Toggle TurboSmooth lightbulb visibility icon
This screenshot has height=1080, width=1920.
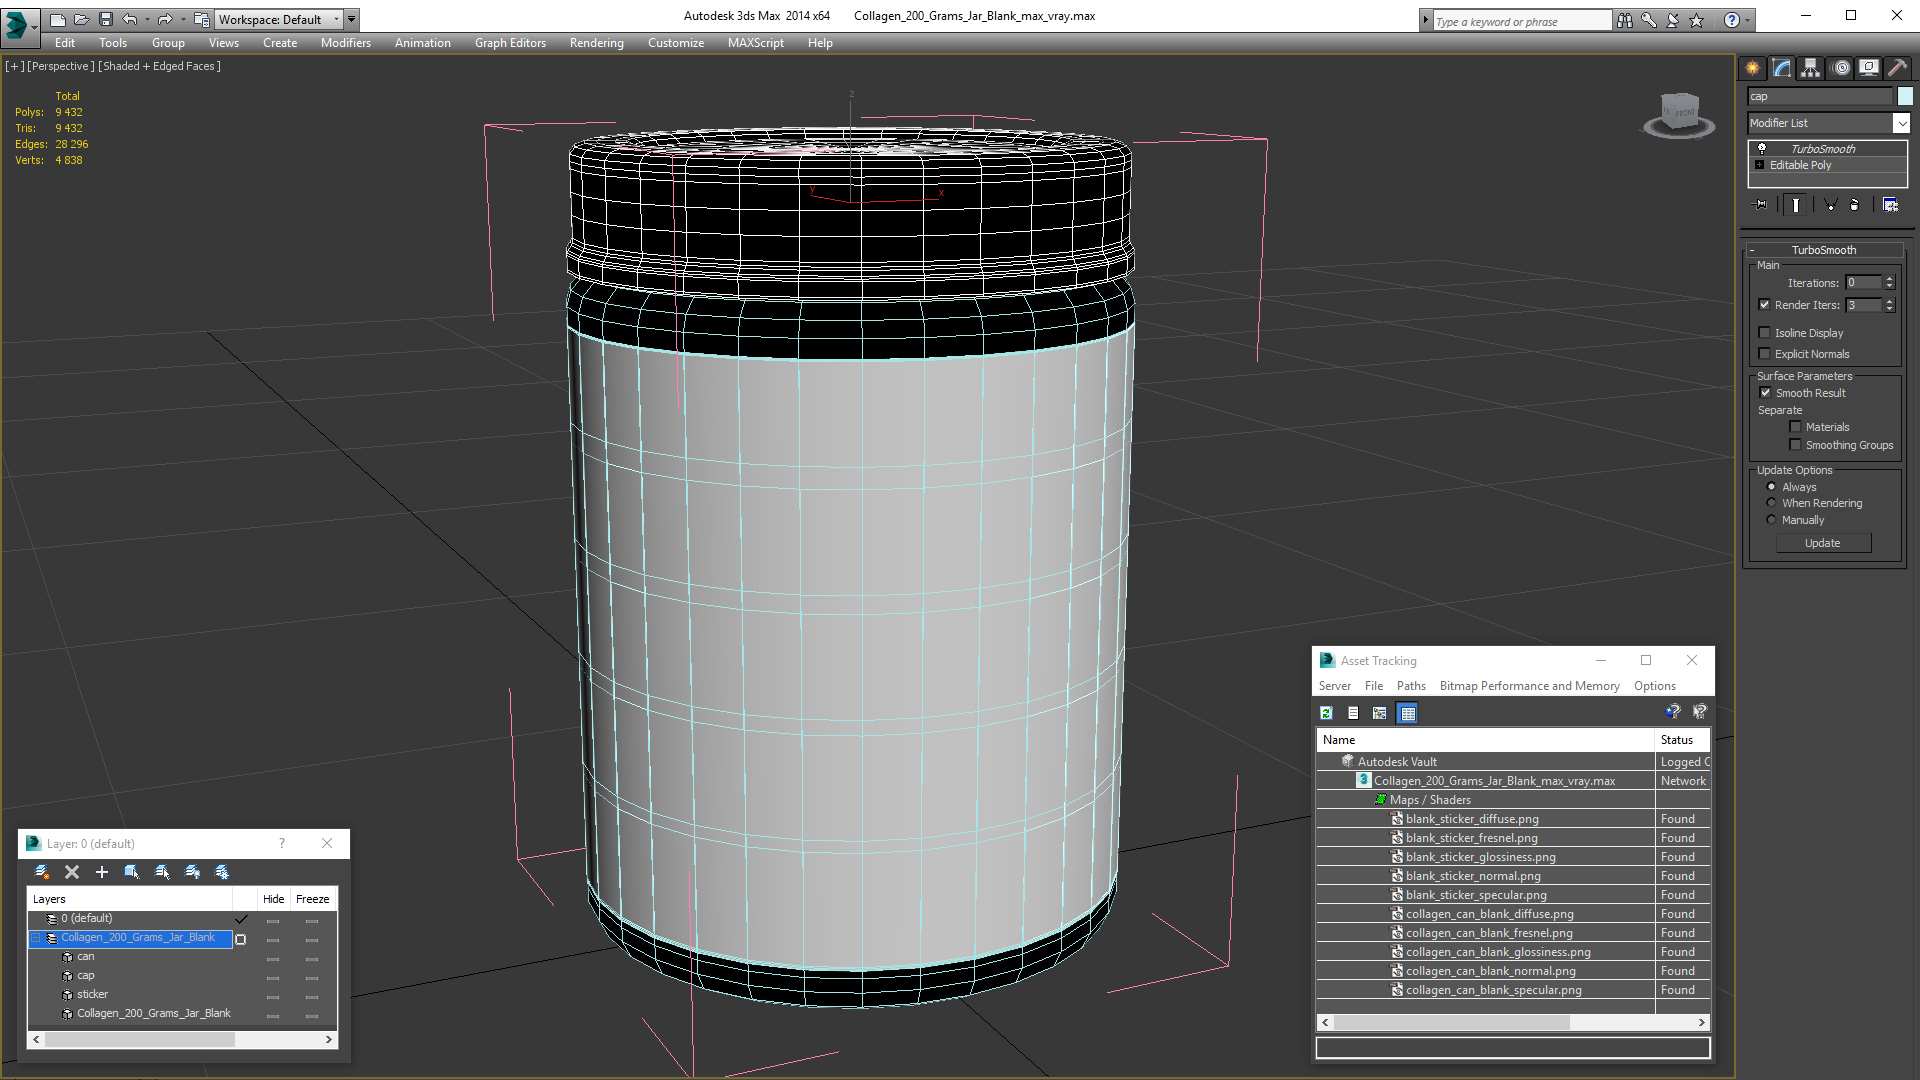pos(1762,148)
